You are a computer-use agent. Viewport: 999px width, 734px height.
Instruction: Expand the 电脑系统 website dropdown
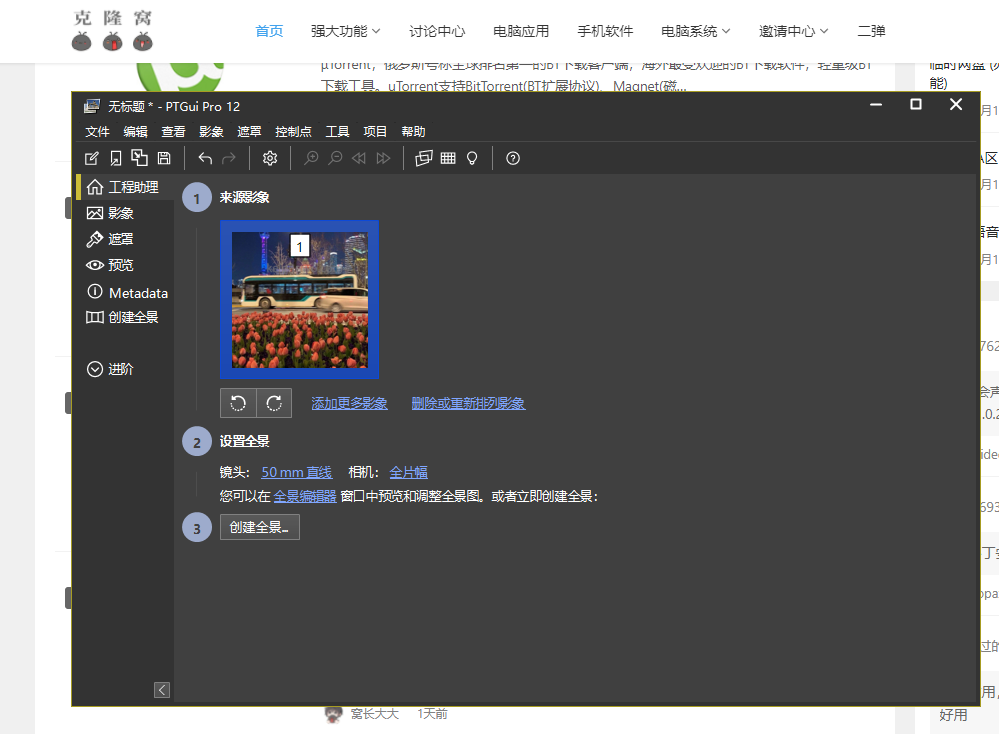pos(695,31)
